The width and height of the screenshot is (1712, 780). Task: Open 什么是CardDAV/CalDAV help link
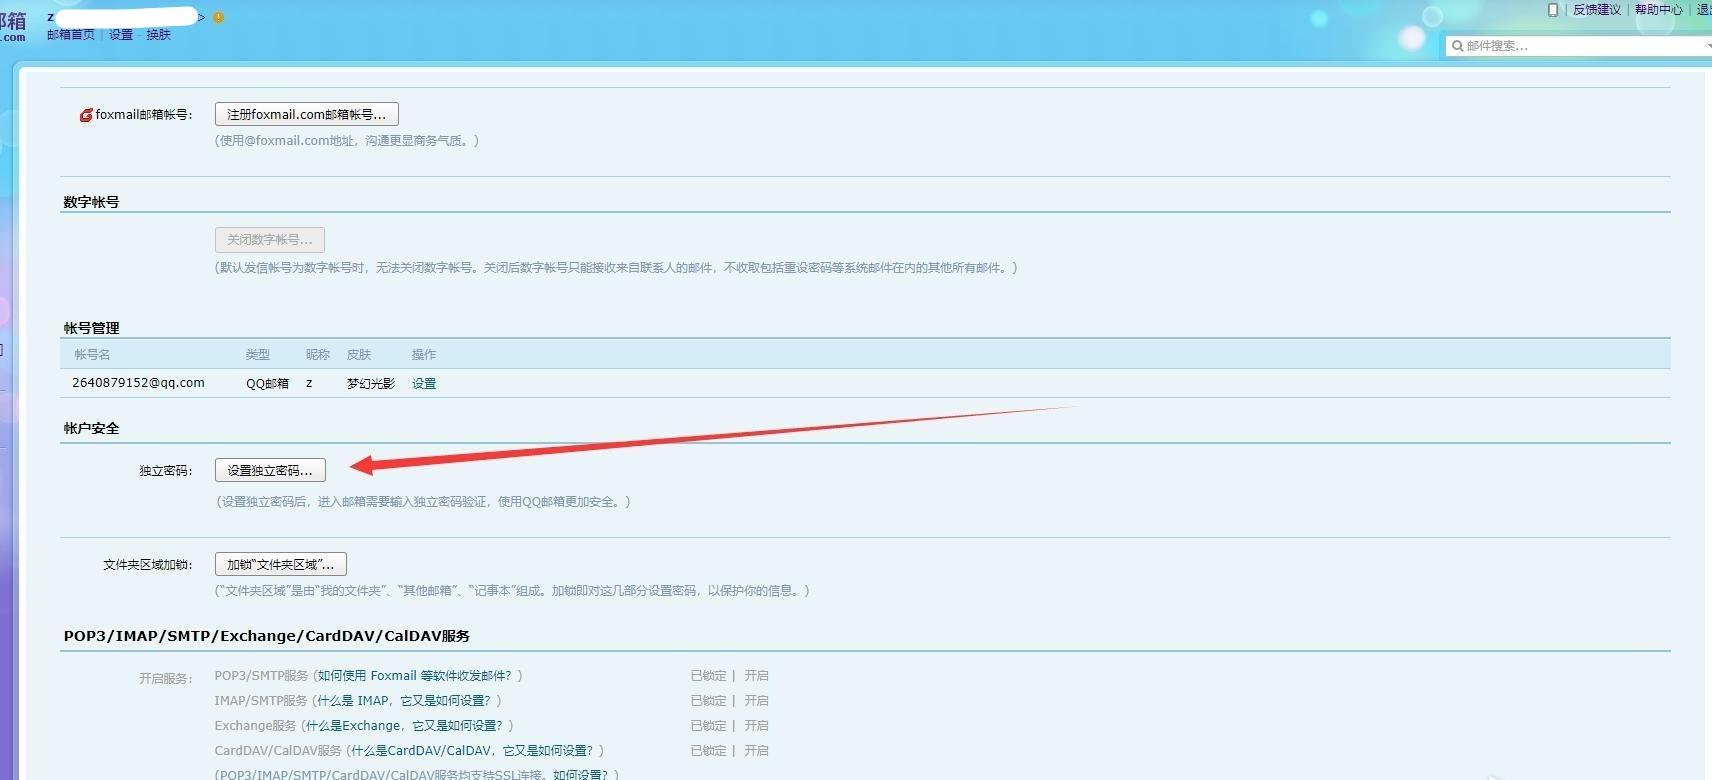472,751
